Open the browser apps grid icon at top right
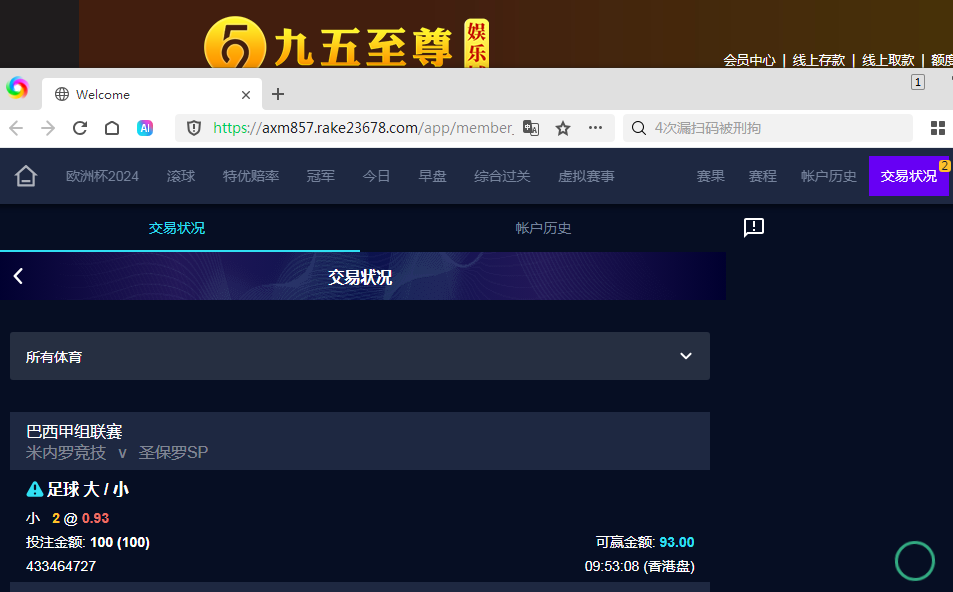Image resolution: width=953 pixels, height=592 pixels. tap(938, 128)
